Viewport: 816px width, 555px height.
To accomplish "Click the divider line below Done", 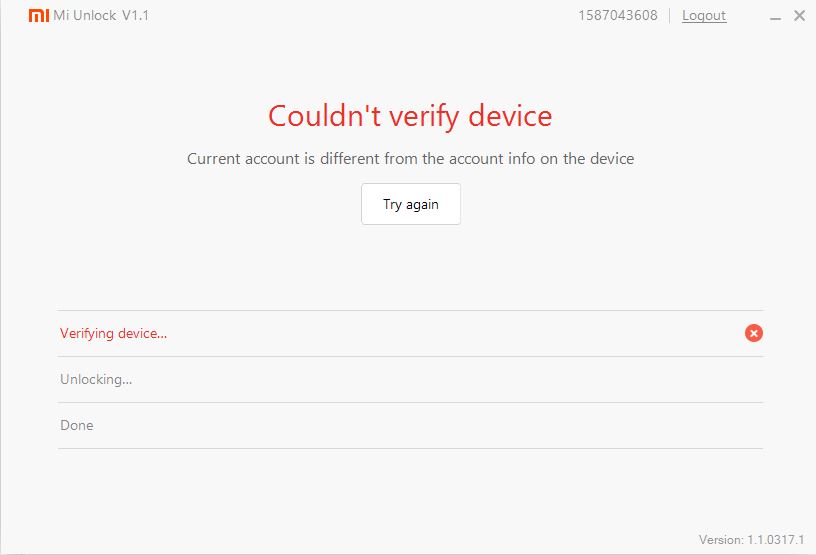I will [410, 448].
